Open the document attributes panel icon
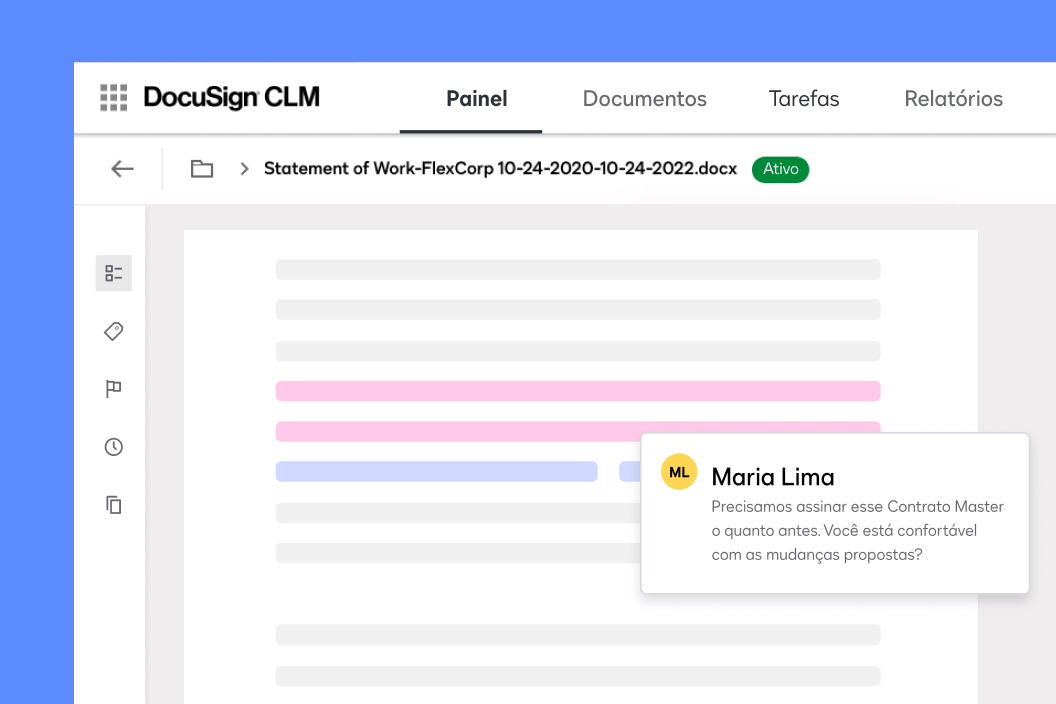 [x=113, y=272]
